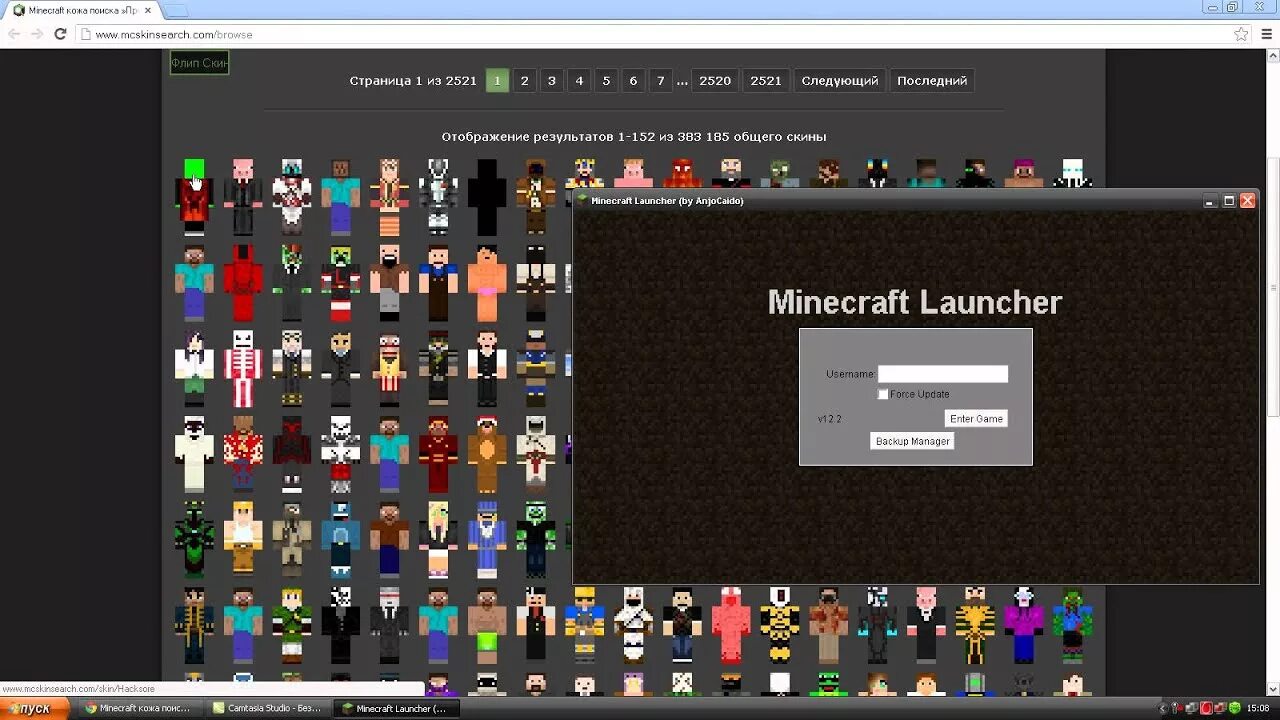Open the solid pink skin thumbnail
Viewport: 1280px width, 720px height.
731,625
